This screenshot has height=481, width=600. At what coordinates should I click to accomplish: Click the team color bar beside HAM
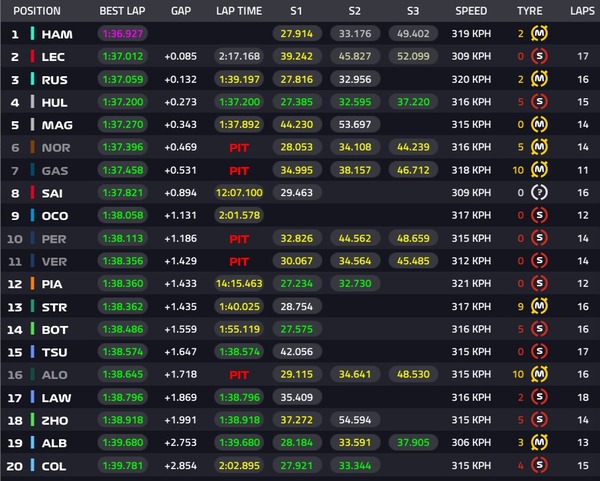click(33, 33)
